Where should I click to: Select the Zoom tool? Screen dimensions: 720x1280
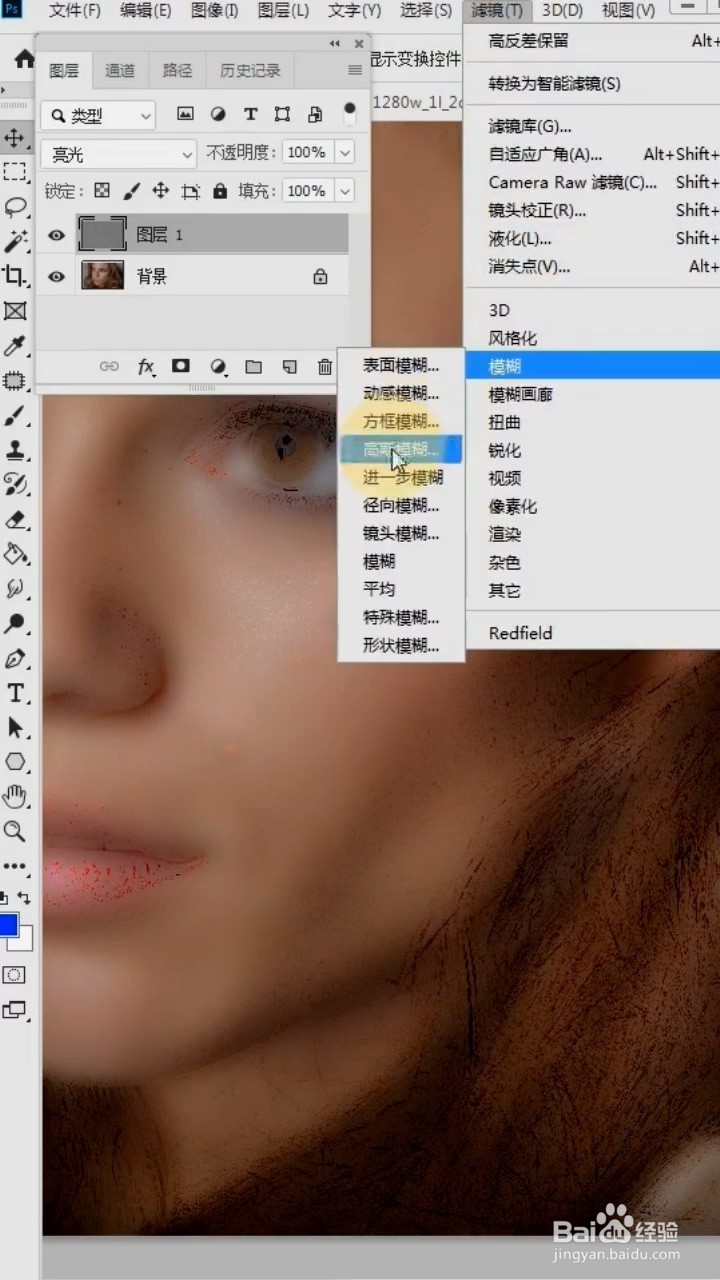pyautogui.click(x=14, y=831)
